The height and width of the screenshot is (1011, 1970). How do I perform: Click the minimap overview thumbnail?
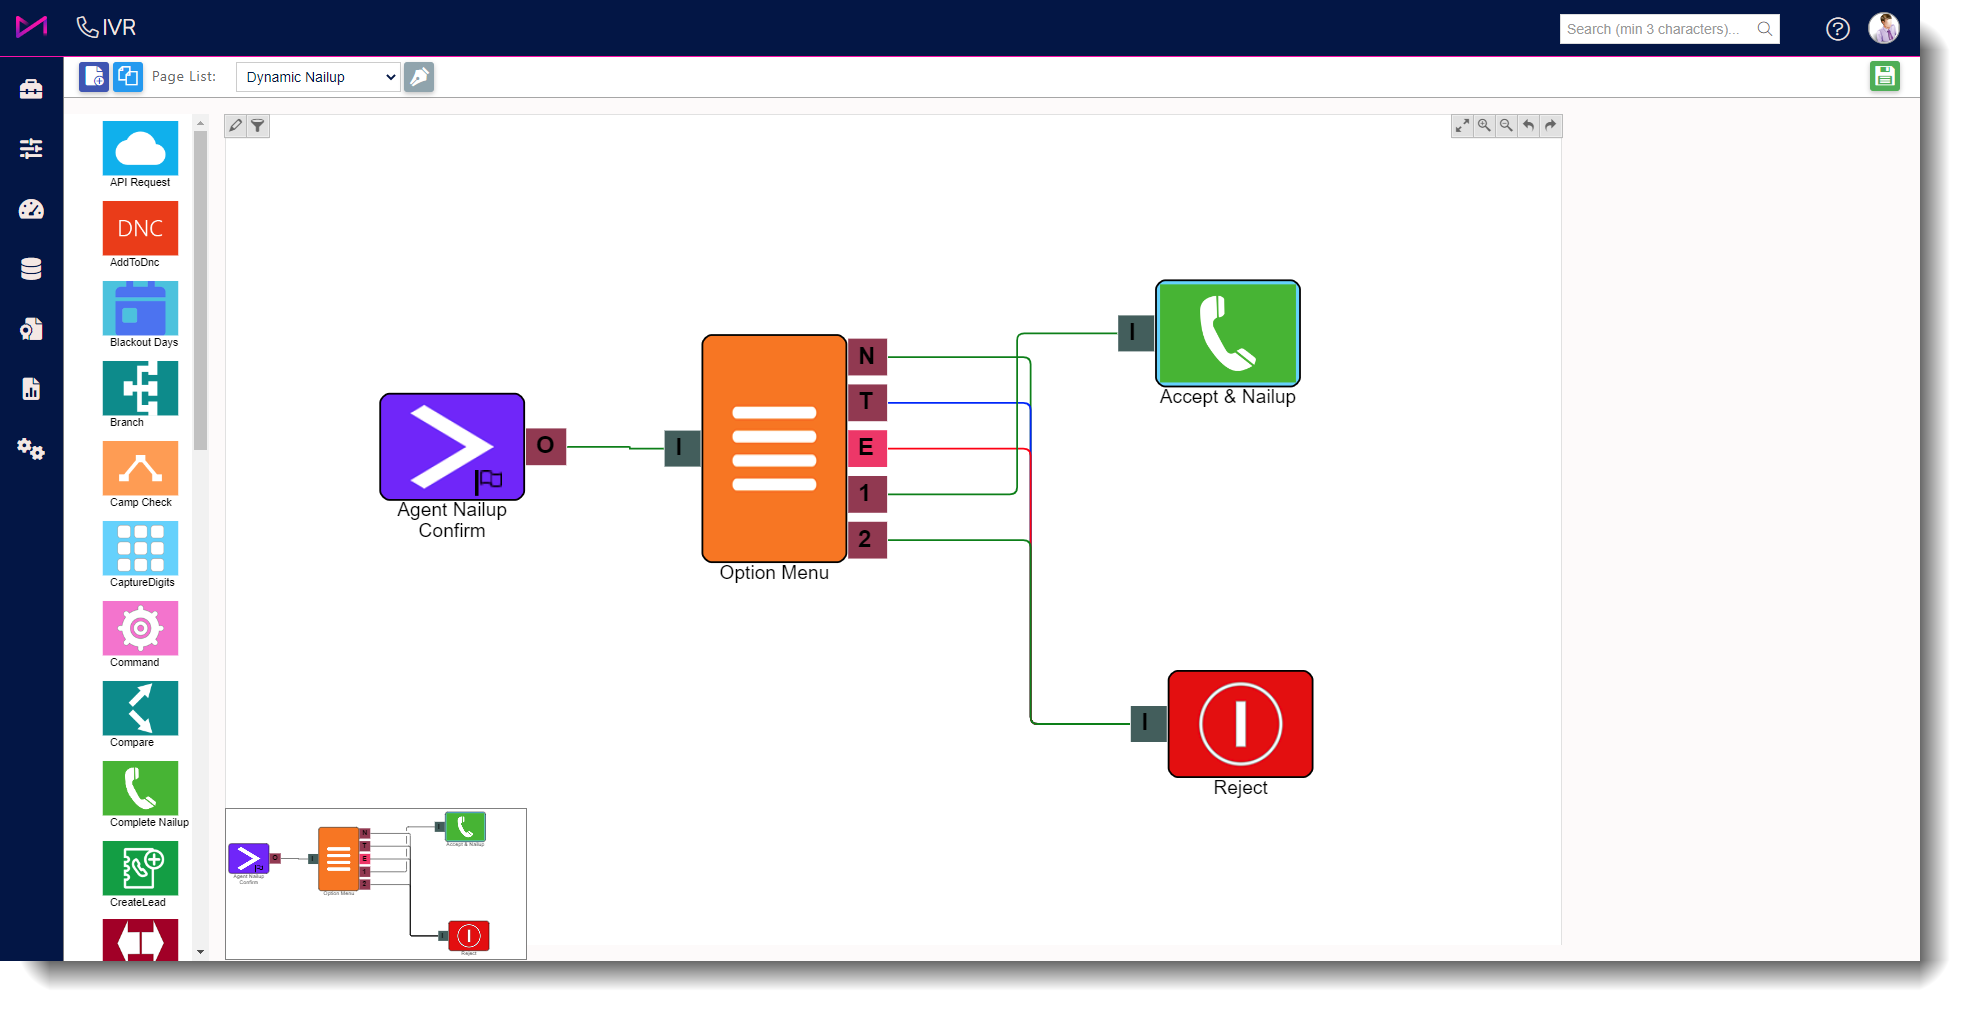376,884
